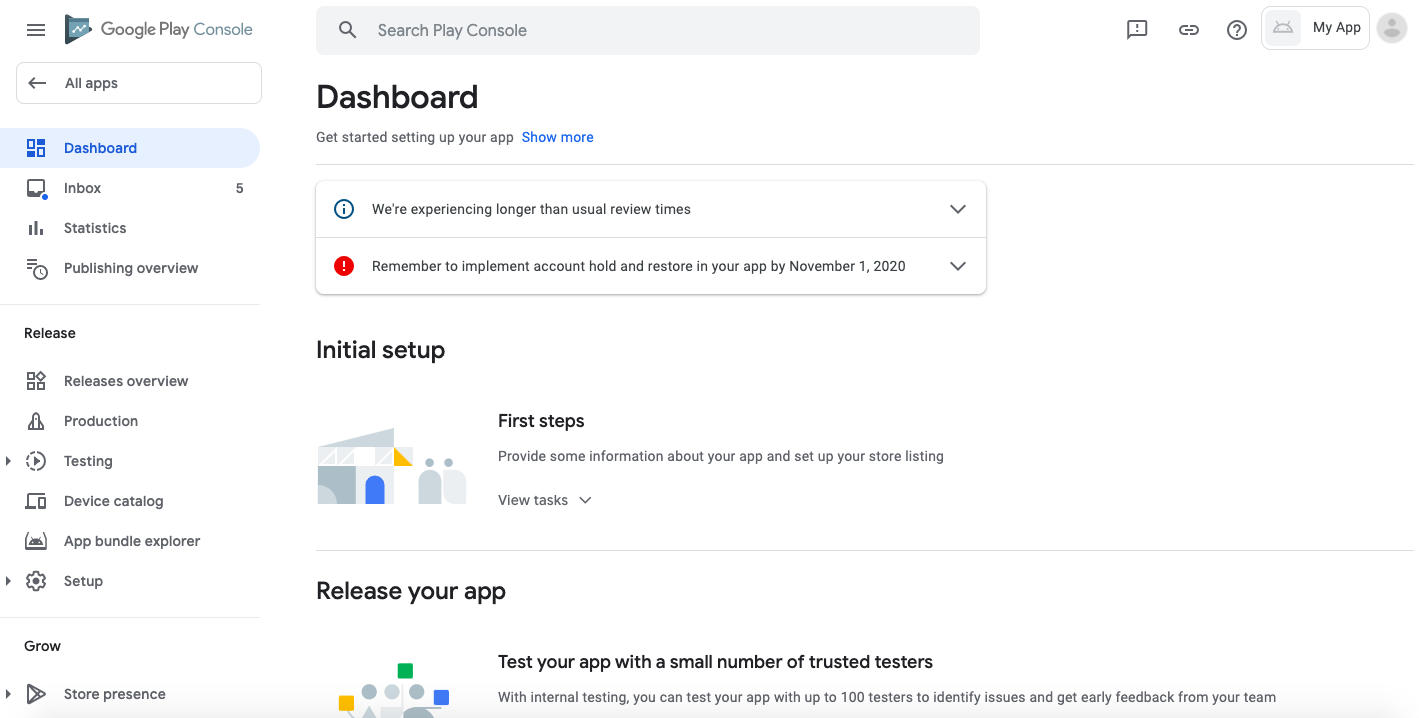This screenshot has height=718, width=1419.
Task: Click the Google Play Console logo
Action: click(160, 30)
